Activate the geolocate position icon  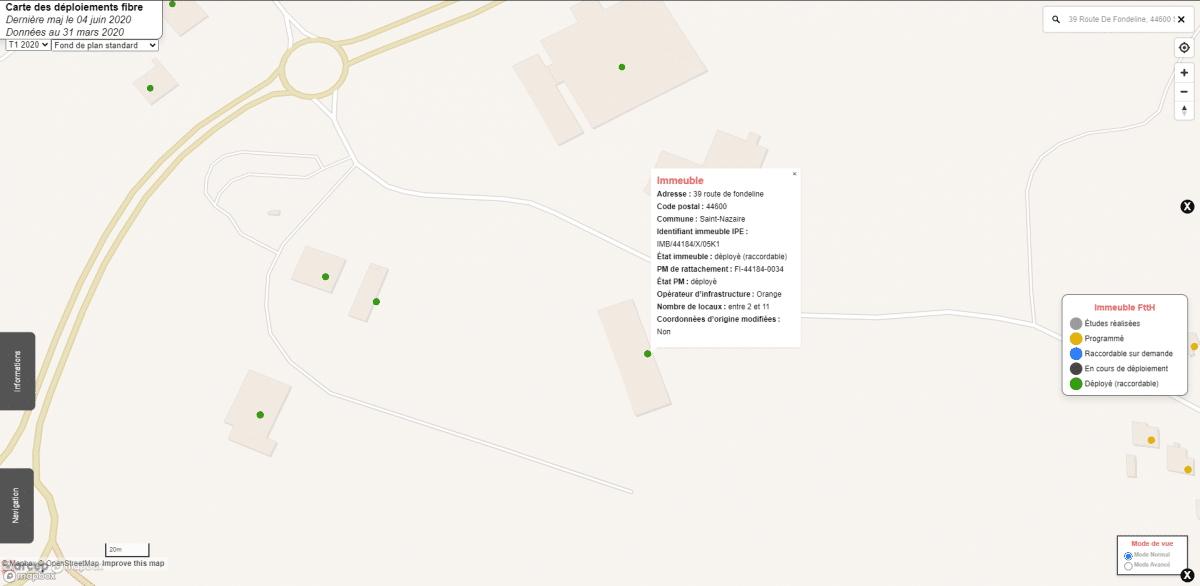[1184, 46]
